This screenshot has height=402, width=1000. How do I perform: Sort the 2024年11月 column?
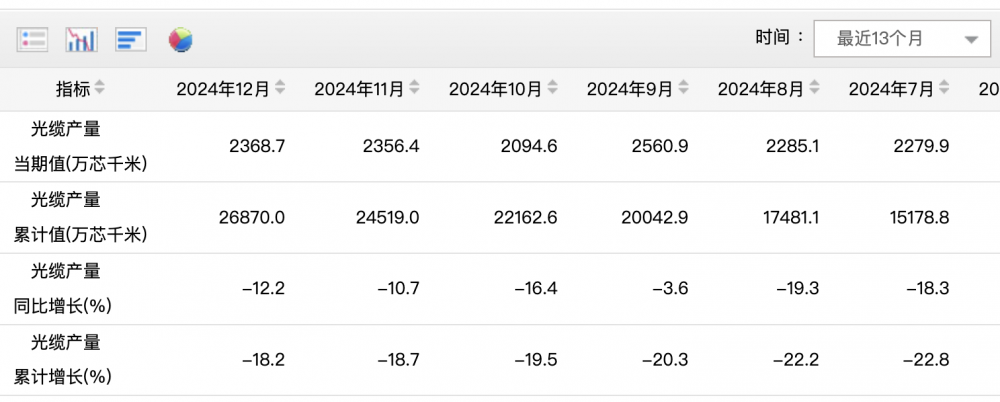(414, 89)
